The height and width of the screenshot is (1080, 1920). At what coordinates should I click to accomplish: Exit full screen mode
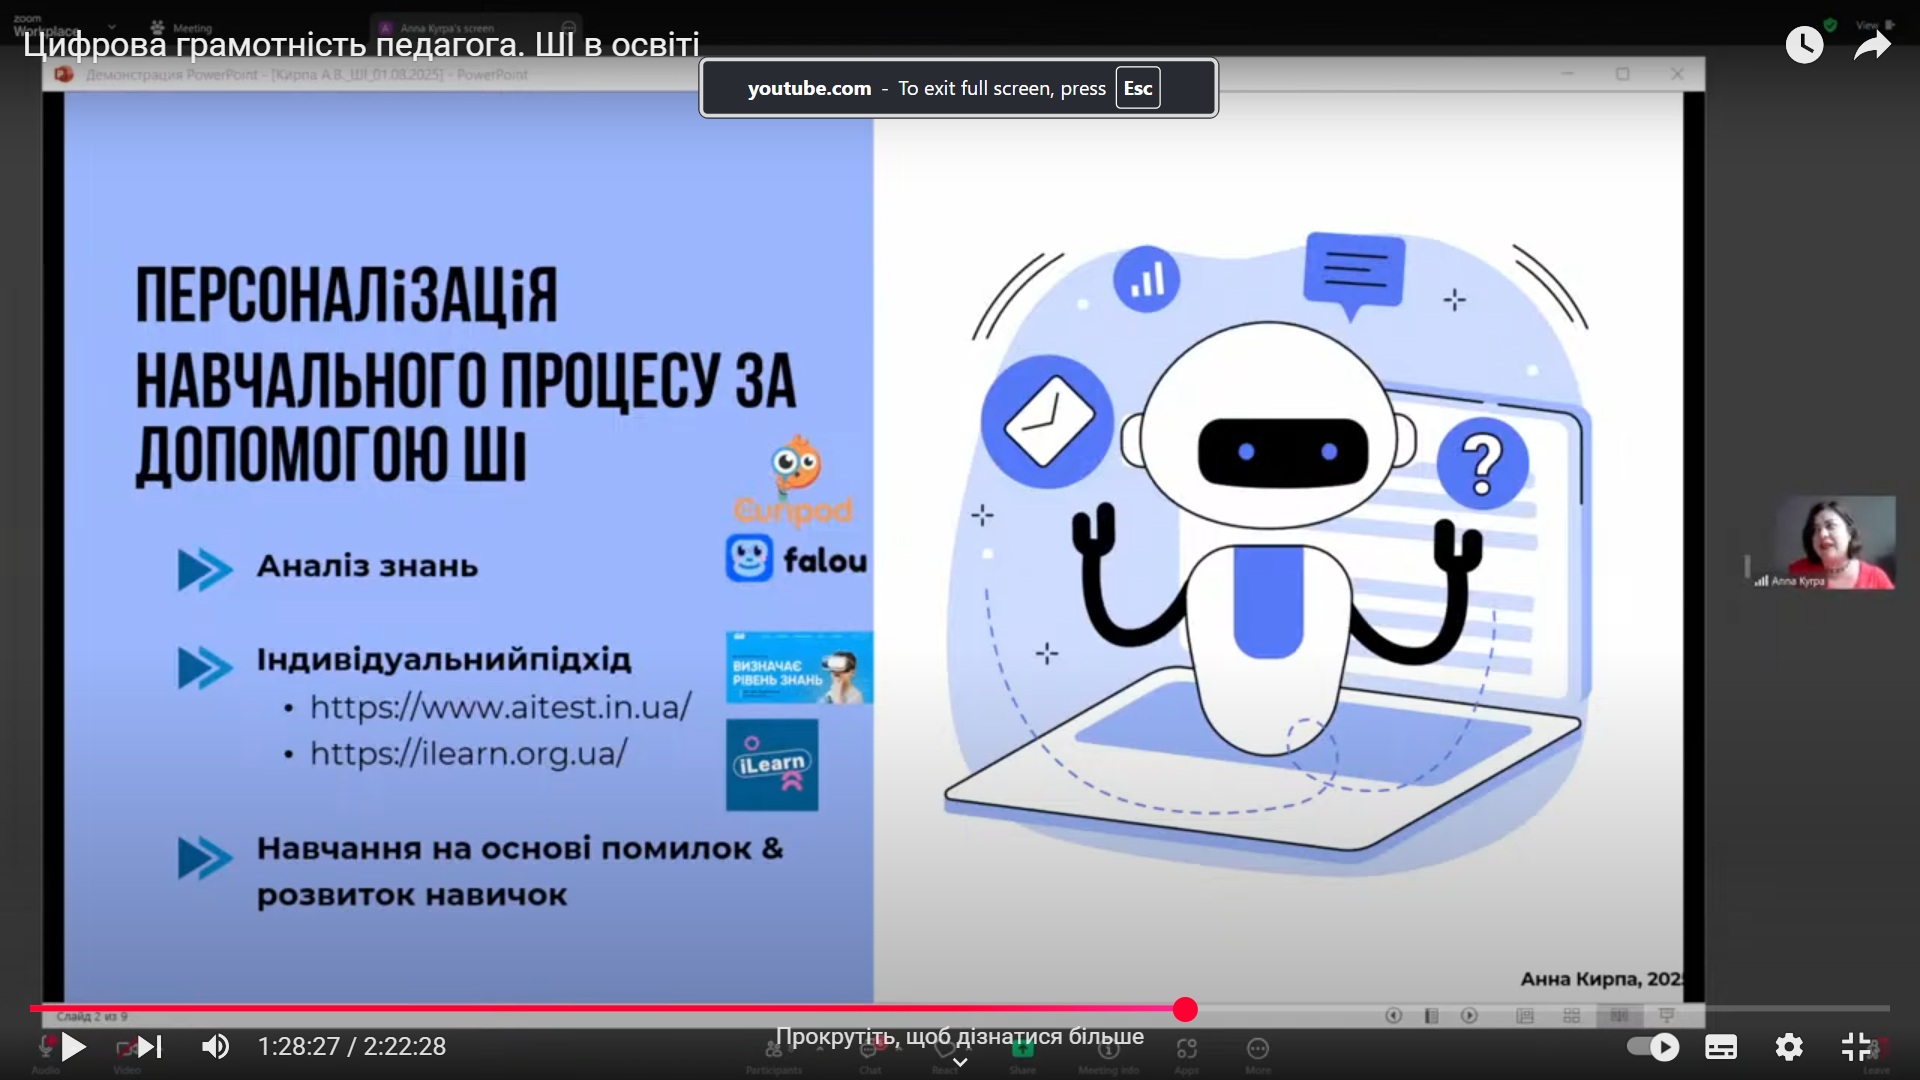1856,1047
